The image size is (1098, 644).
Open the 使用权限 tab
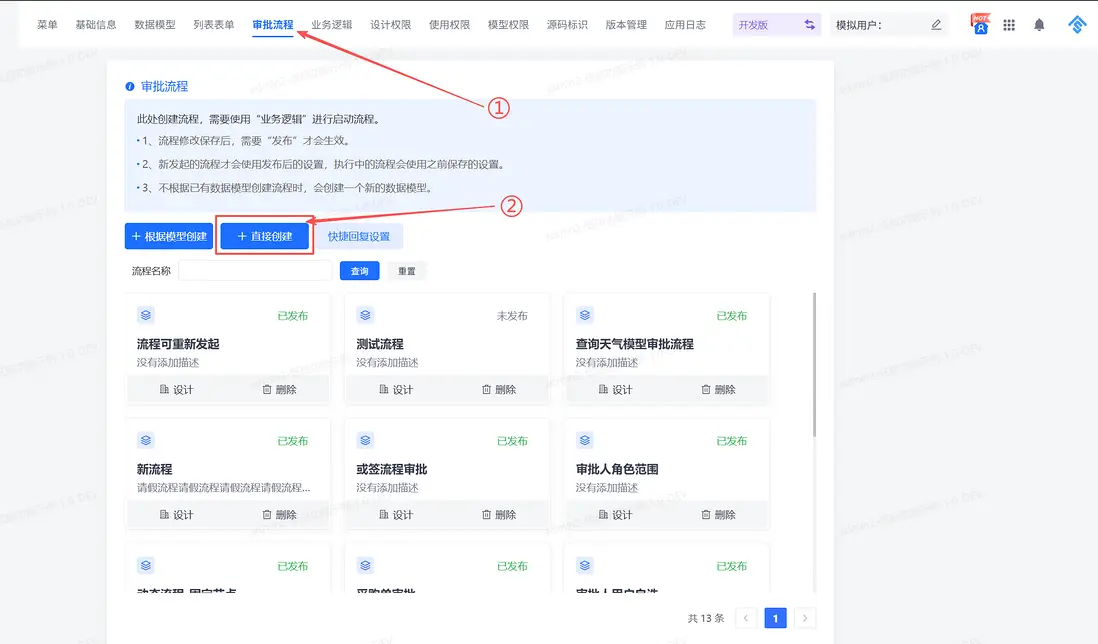[x=449, y=24]
